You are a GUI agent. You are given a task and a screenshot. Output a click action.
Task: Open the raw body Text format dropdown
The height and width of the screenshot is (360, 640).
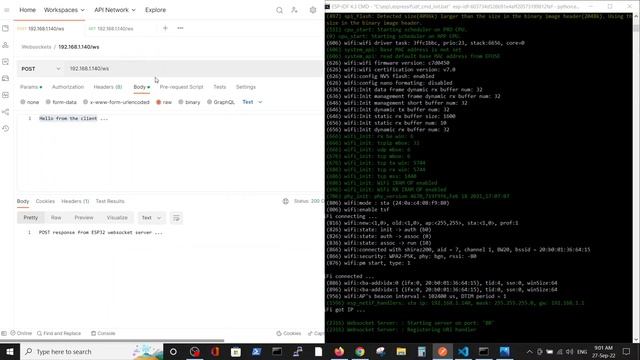[x=252, y=102]
